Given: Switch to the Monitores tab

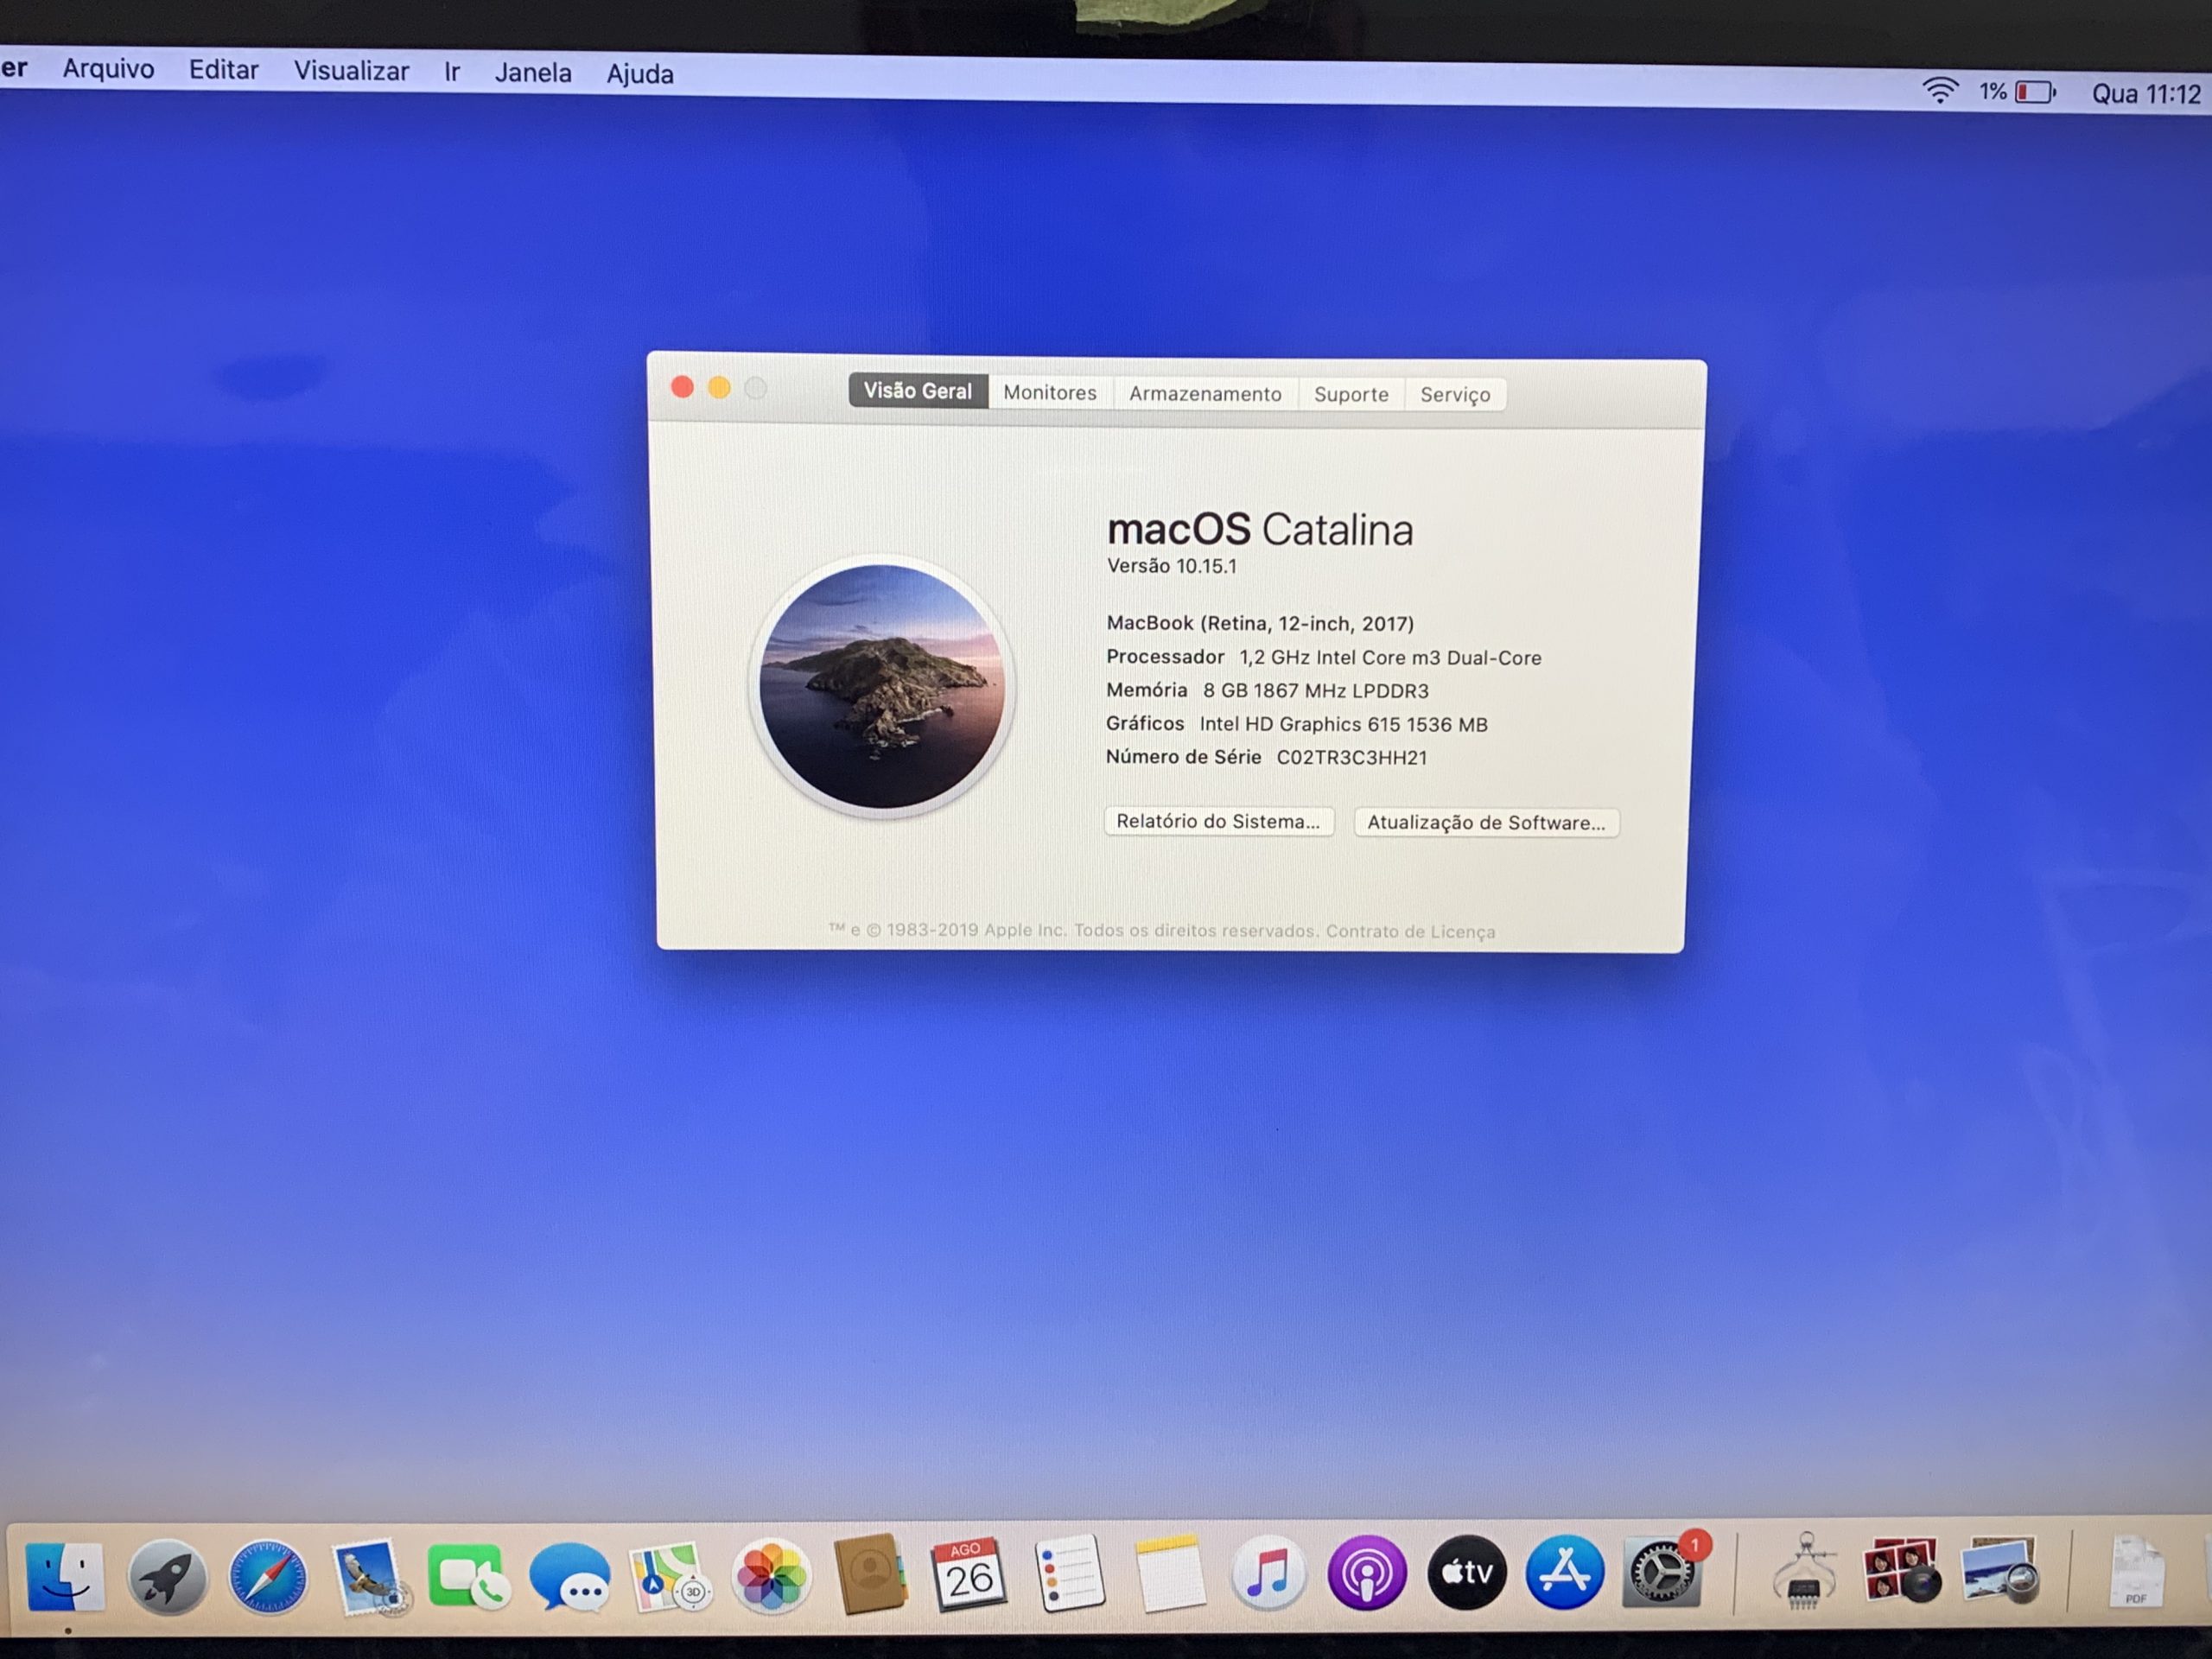Looking at the screenshot, I should coord(1049,393).
